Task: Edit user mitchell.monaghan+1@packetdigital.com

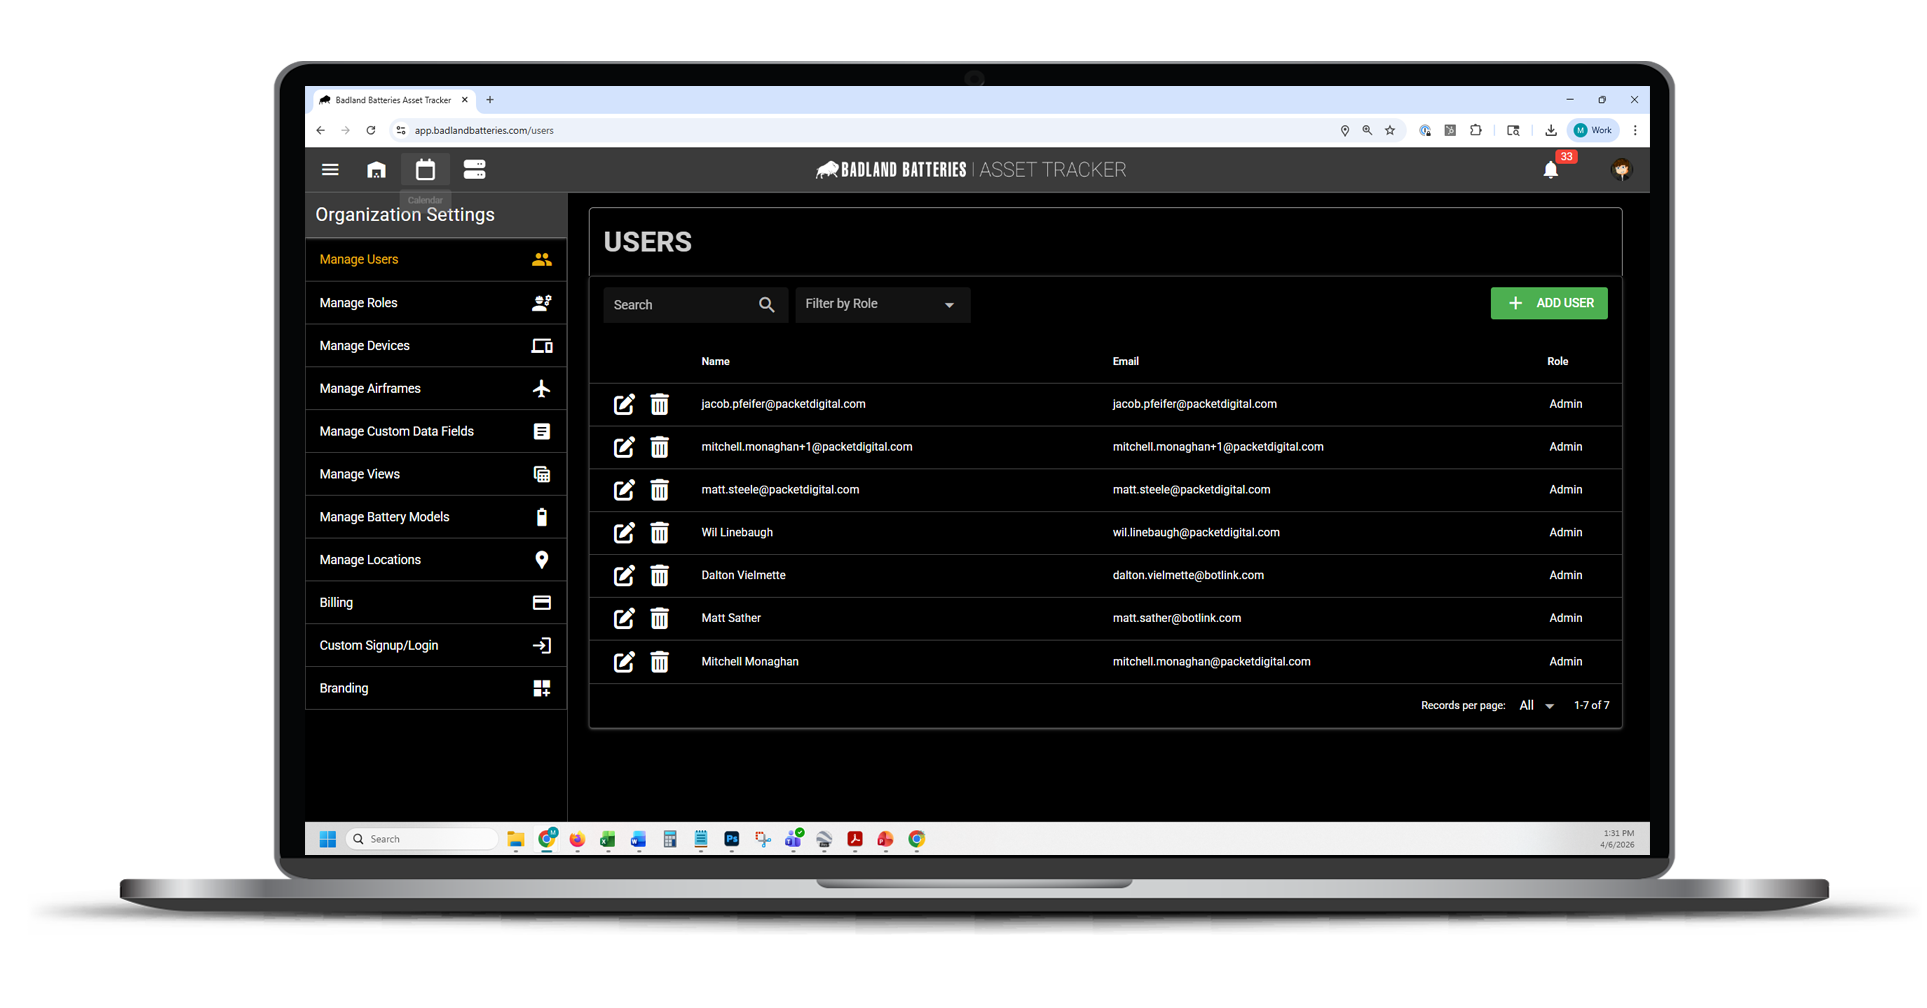Action: pyautogui.click(x=624, y=447)
